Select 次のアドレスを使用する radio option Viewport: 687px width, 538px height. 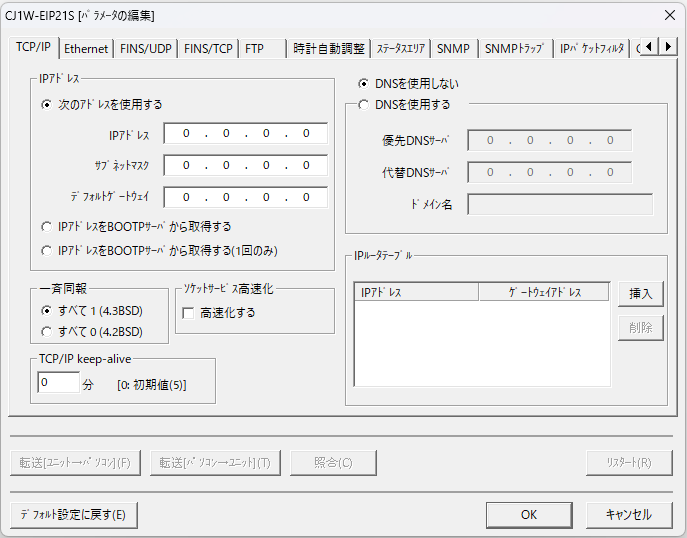101,105
